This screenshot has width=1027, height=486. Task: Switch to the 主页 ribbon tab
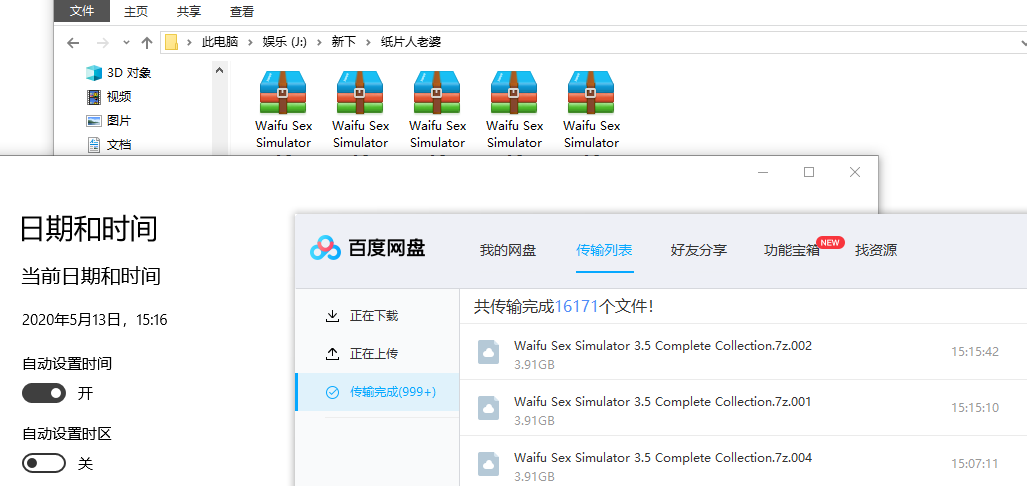(x=136, y=11)
